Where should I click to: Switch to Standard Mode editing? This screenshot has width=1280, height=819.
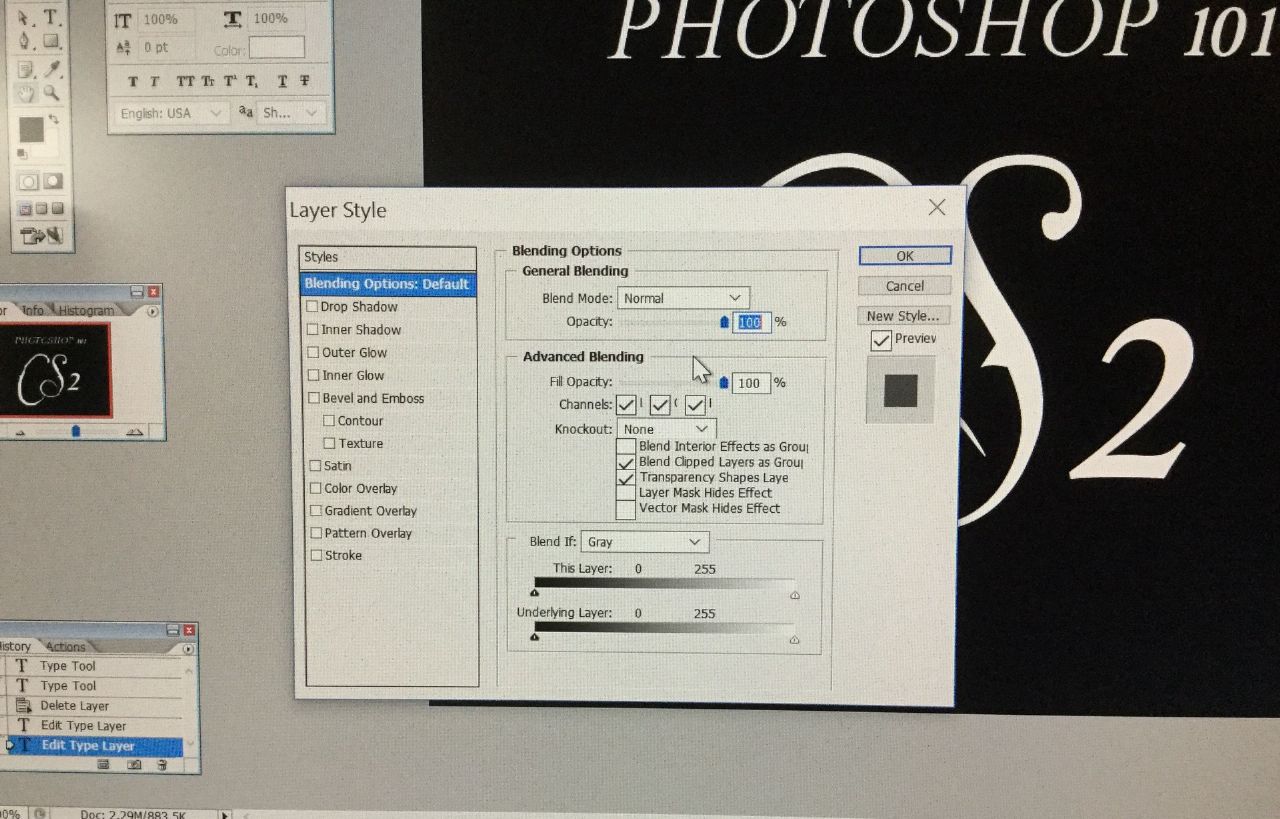[29, 182]
